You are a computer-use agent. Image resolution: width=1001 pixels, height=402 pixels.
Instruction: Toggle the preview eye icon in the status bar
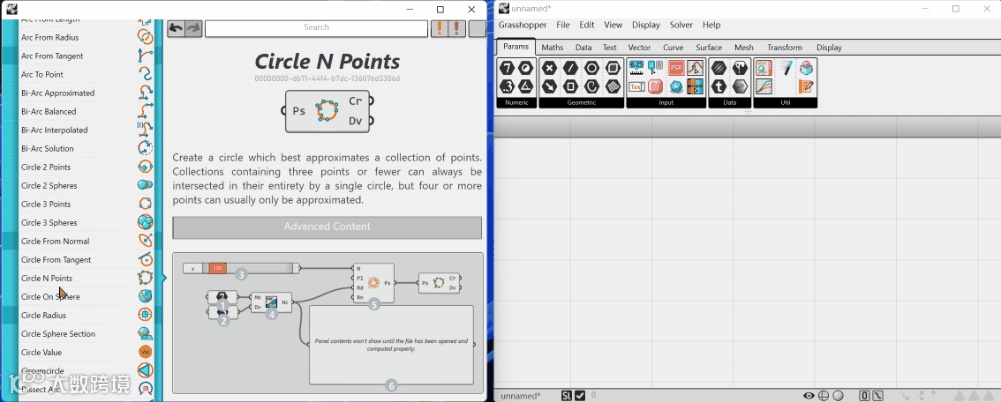[x=809, y=396]
